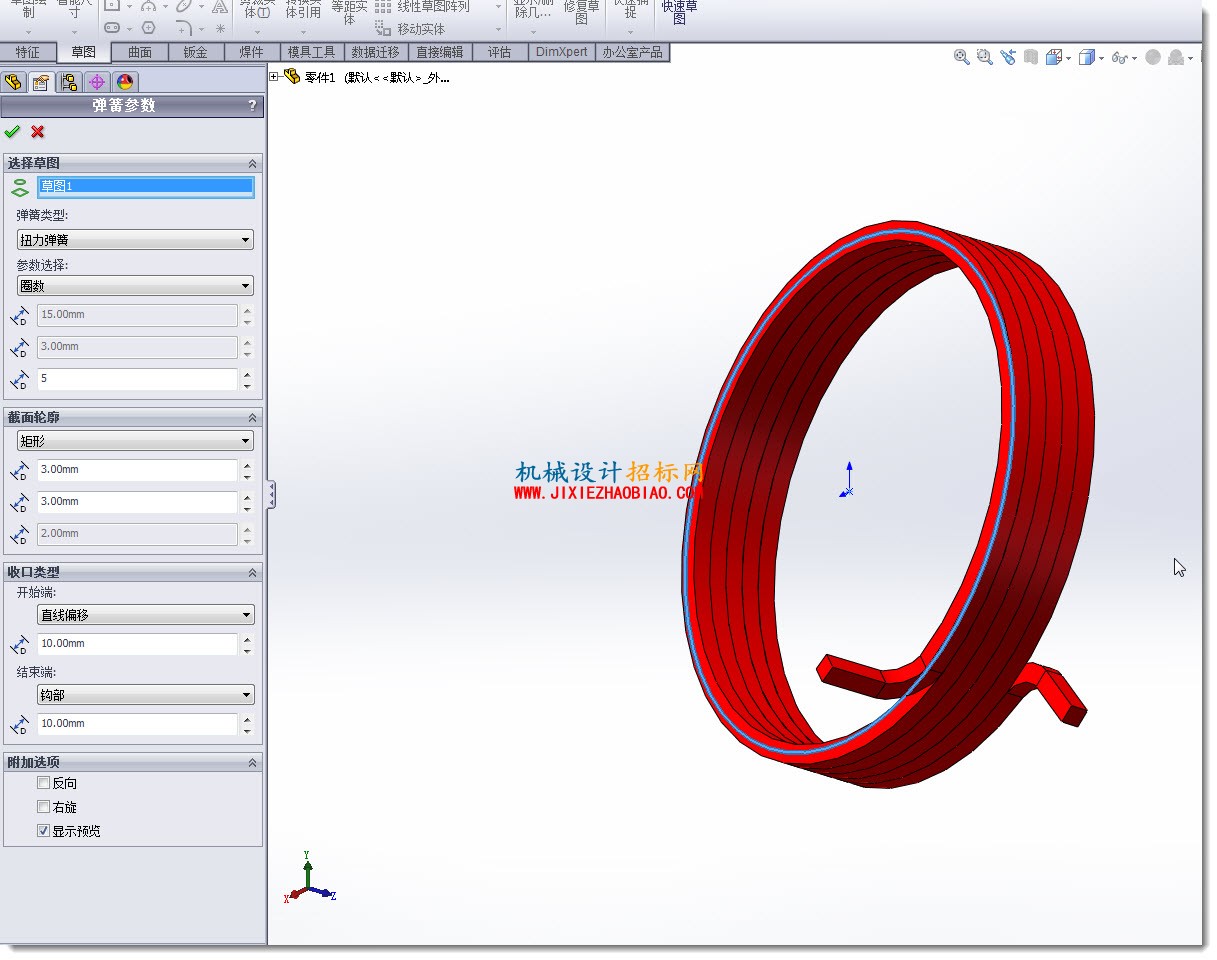
Task: Click the 线性草图阵列 linear sketch pattern tool
Action: (422, 7)
